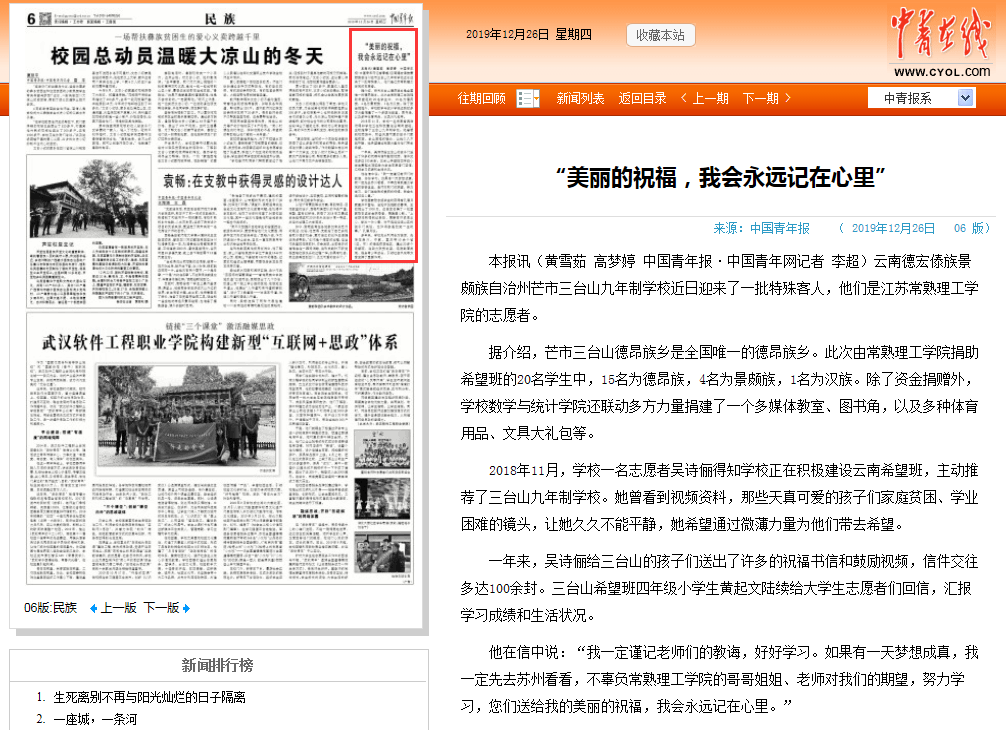Go to 返回目录 link
Viewport: 1006px width, 730px height.
tap(642, 98)
